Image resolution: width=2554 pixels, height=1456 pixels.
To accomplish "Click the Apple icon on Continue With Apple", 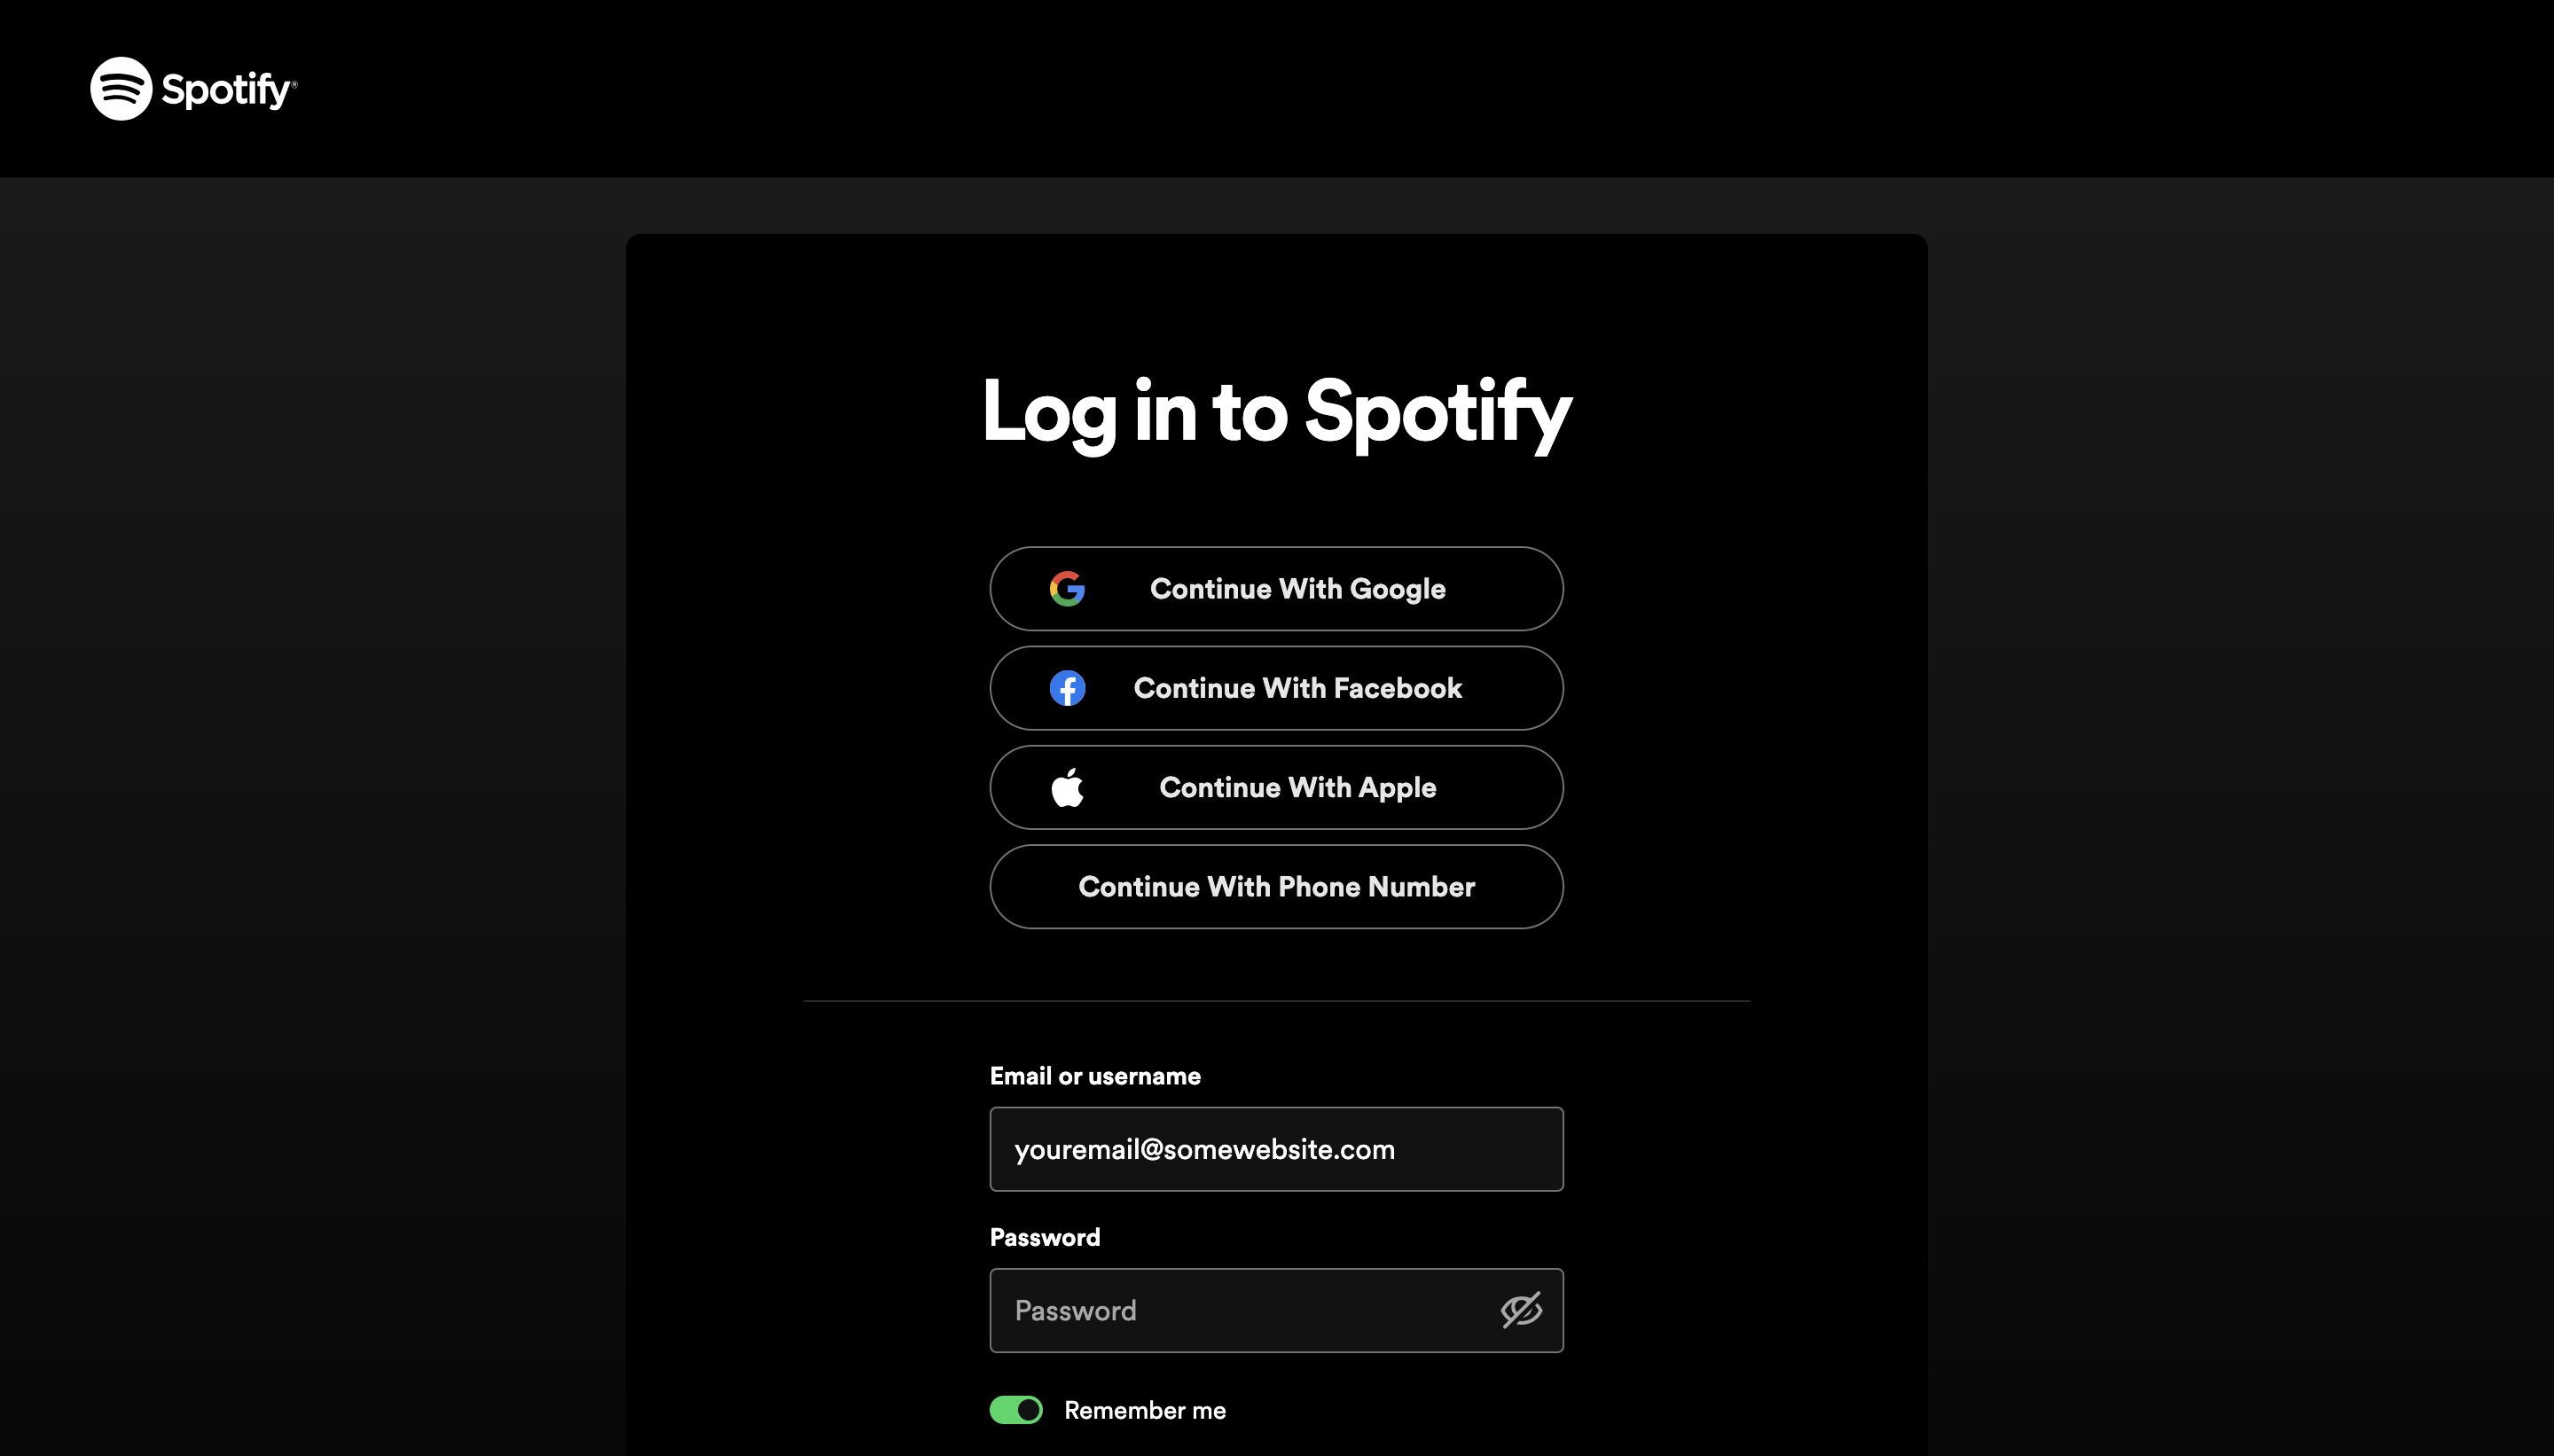I will pyautogui.click(x=1069, y=786).
